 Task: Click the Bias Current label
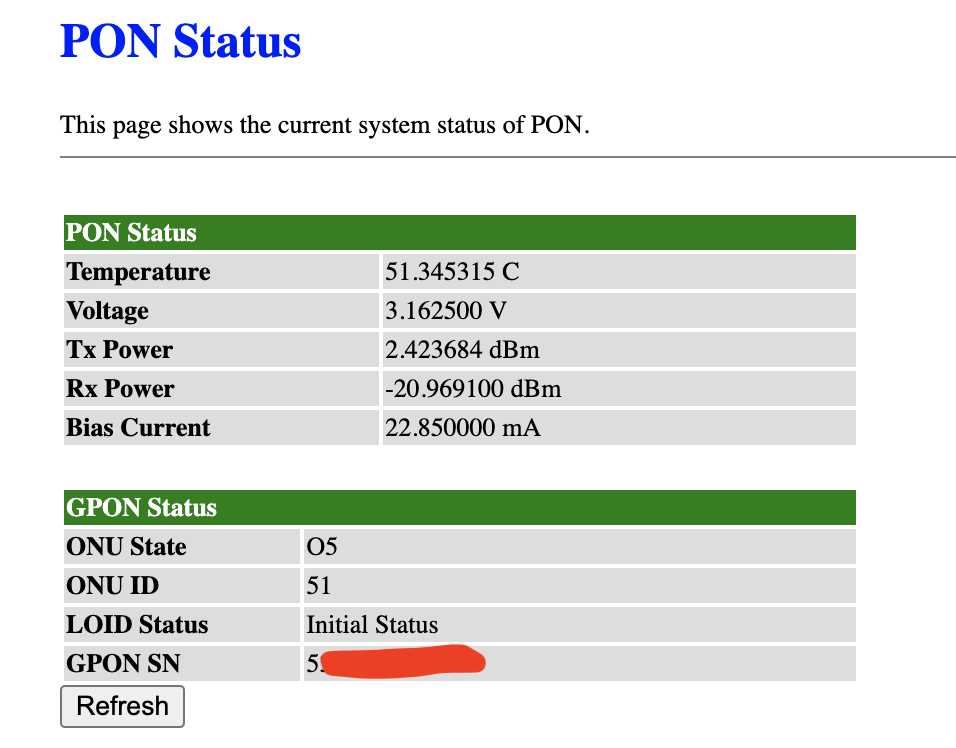(x=138, y=428)
